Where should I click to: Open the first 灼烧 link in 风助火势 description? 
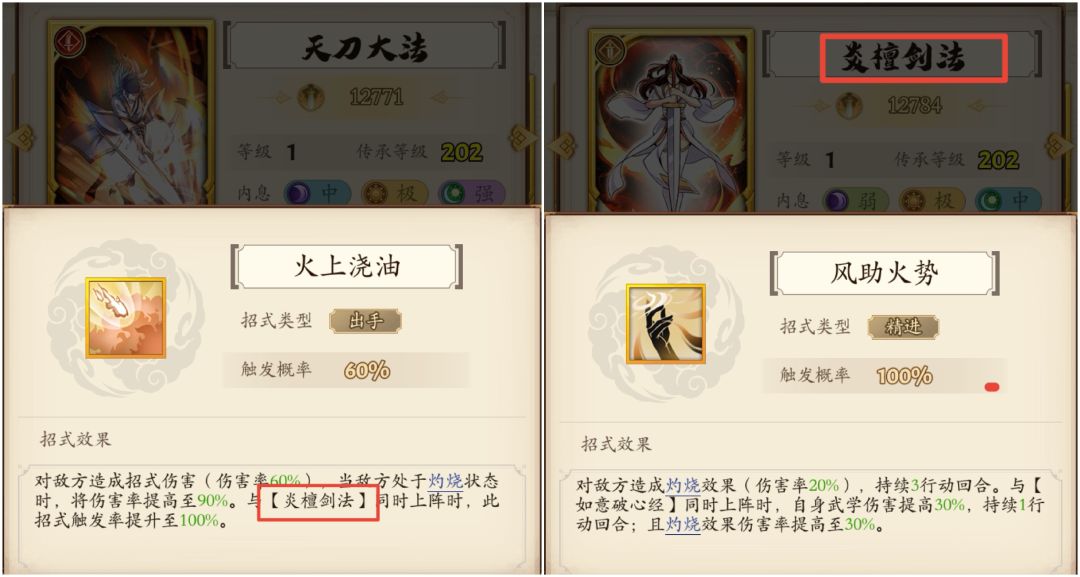coord(683,485)
